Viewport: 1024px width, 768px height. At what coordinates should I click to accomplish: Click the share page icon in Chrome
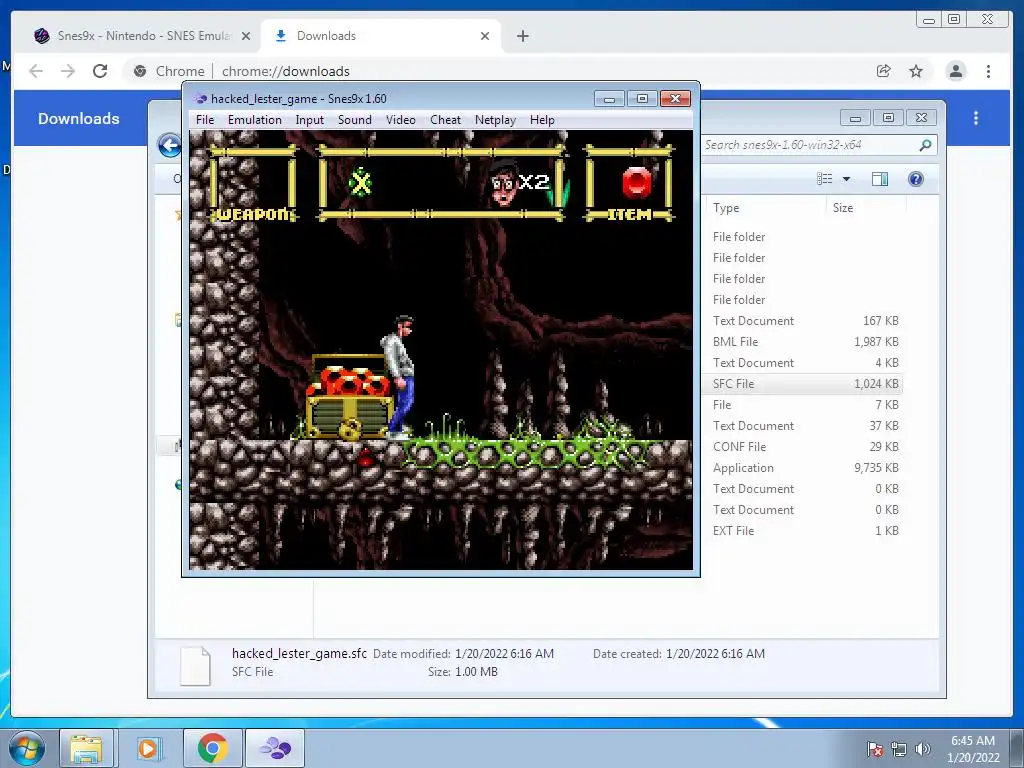click(884, 71)
